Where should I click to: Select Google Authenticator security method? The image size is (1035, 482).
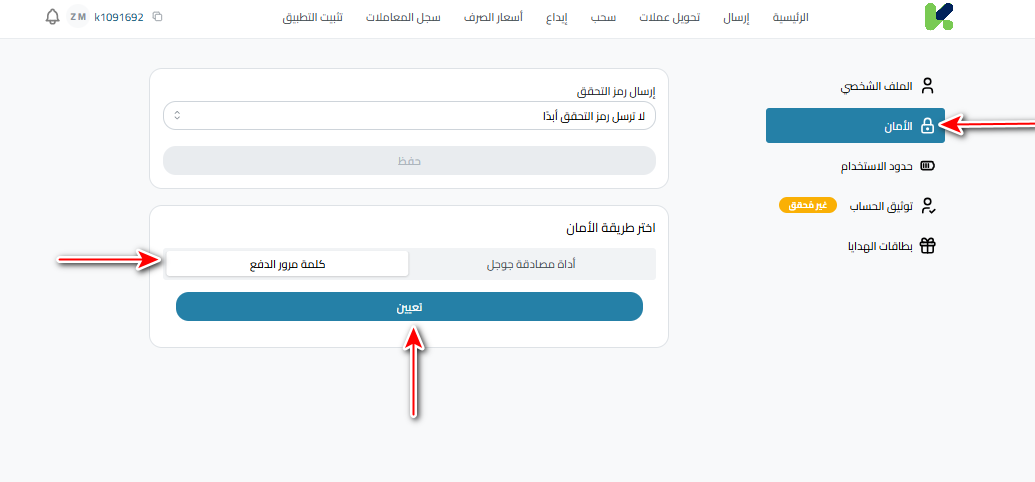click(x=531, y=264)
